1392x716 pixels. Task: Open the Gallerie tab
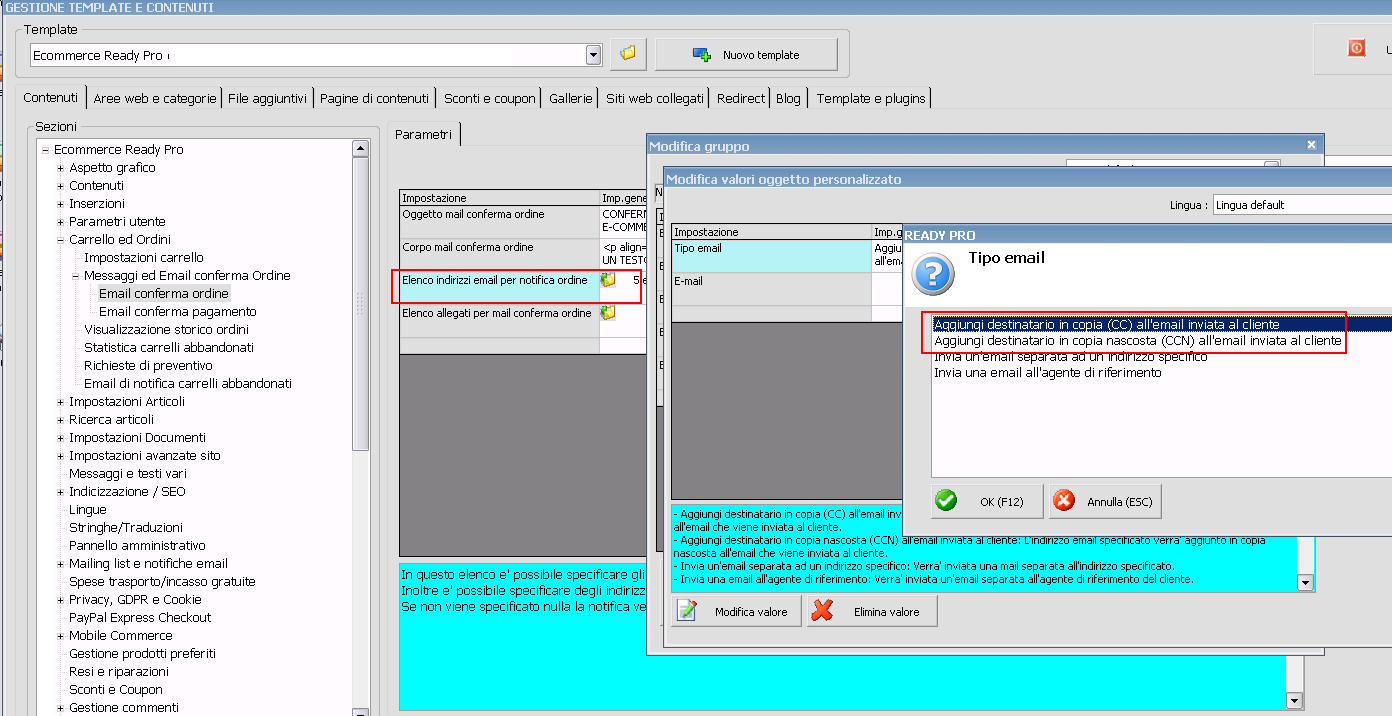click(571, 98)
